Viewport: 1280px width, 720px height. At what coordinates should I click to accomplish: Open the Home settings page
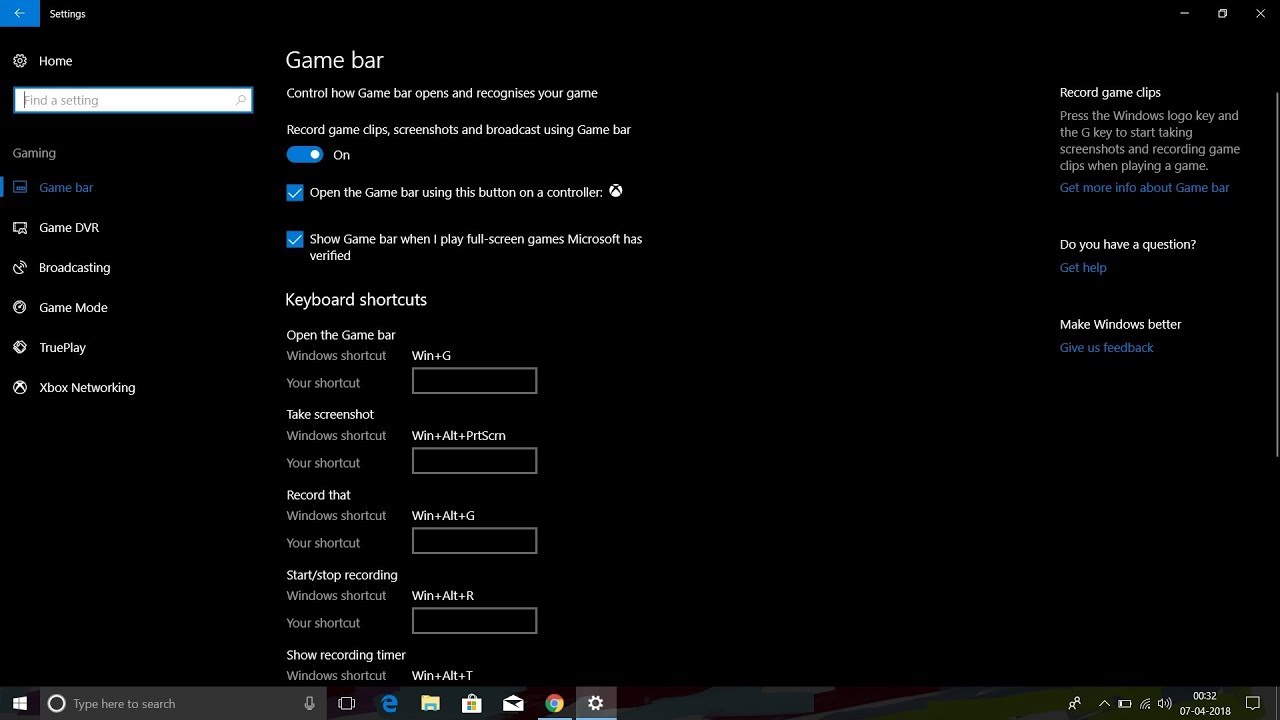coord(55,61)
